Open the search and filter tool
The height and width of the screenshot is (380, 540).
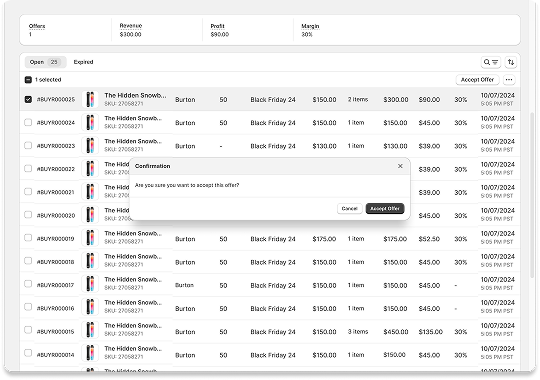(490, 62)
